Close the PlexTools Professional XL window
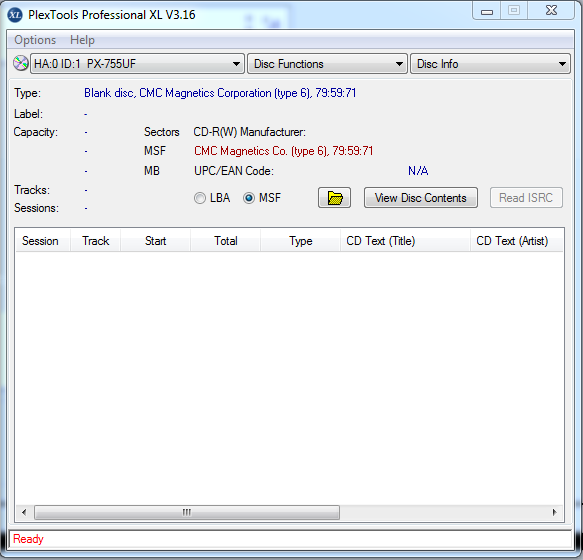Image resolution: width=583 pixels, height=560 pixels. 551,10
